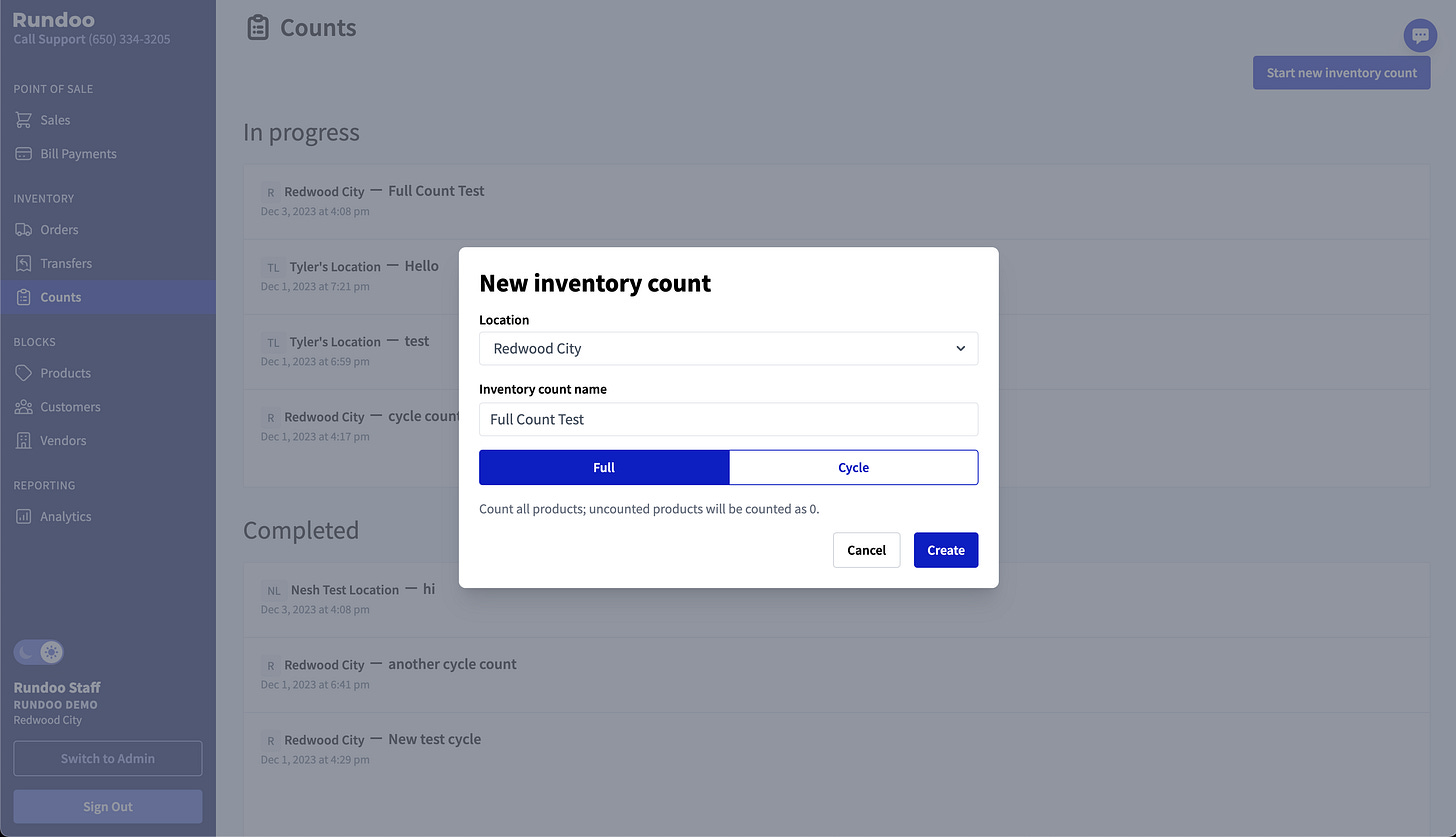This screenshot has height=837, width=1456.
Task: Click the Vendors building icon
Action: pos(23,441)
